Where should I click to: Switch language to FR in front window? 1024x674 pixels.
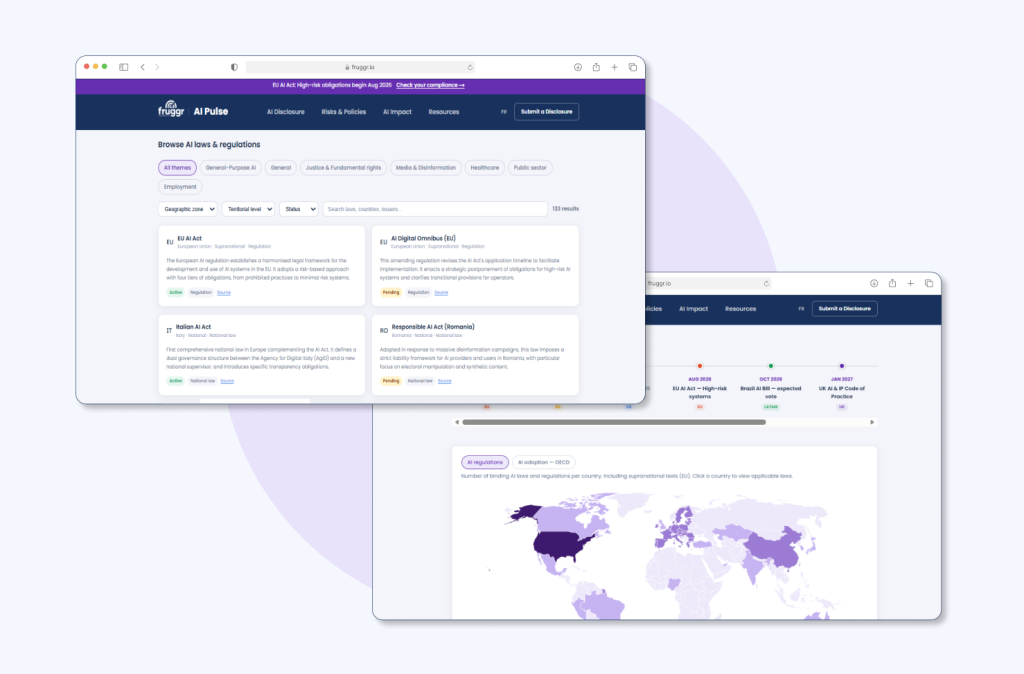point(504,112)
